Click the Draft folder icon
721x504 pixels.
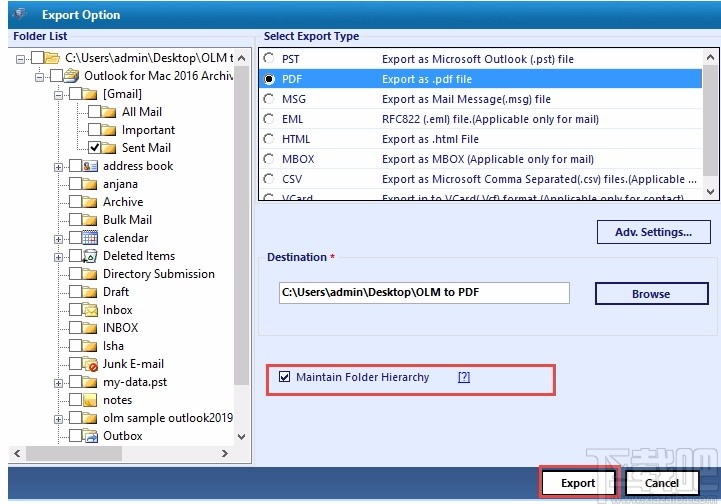(x=90, y=292)
